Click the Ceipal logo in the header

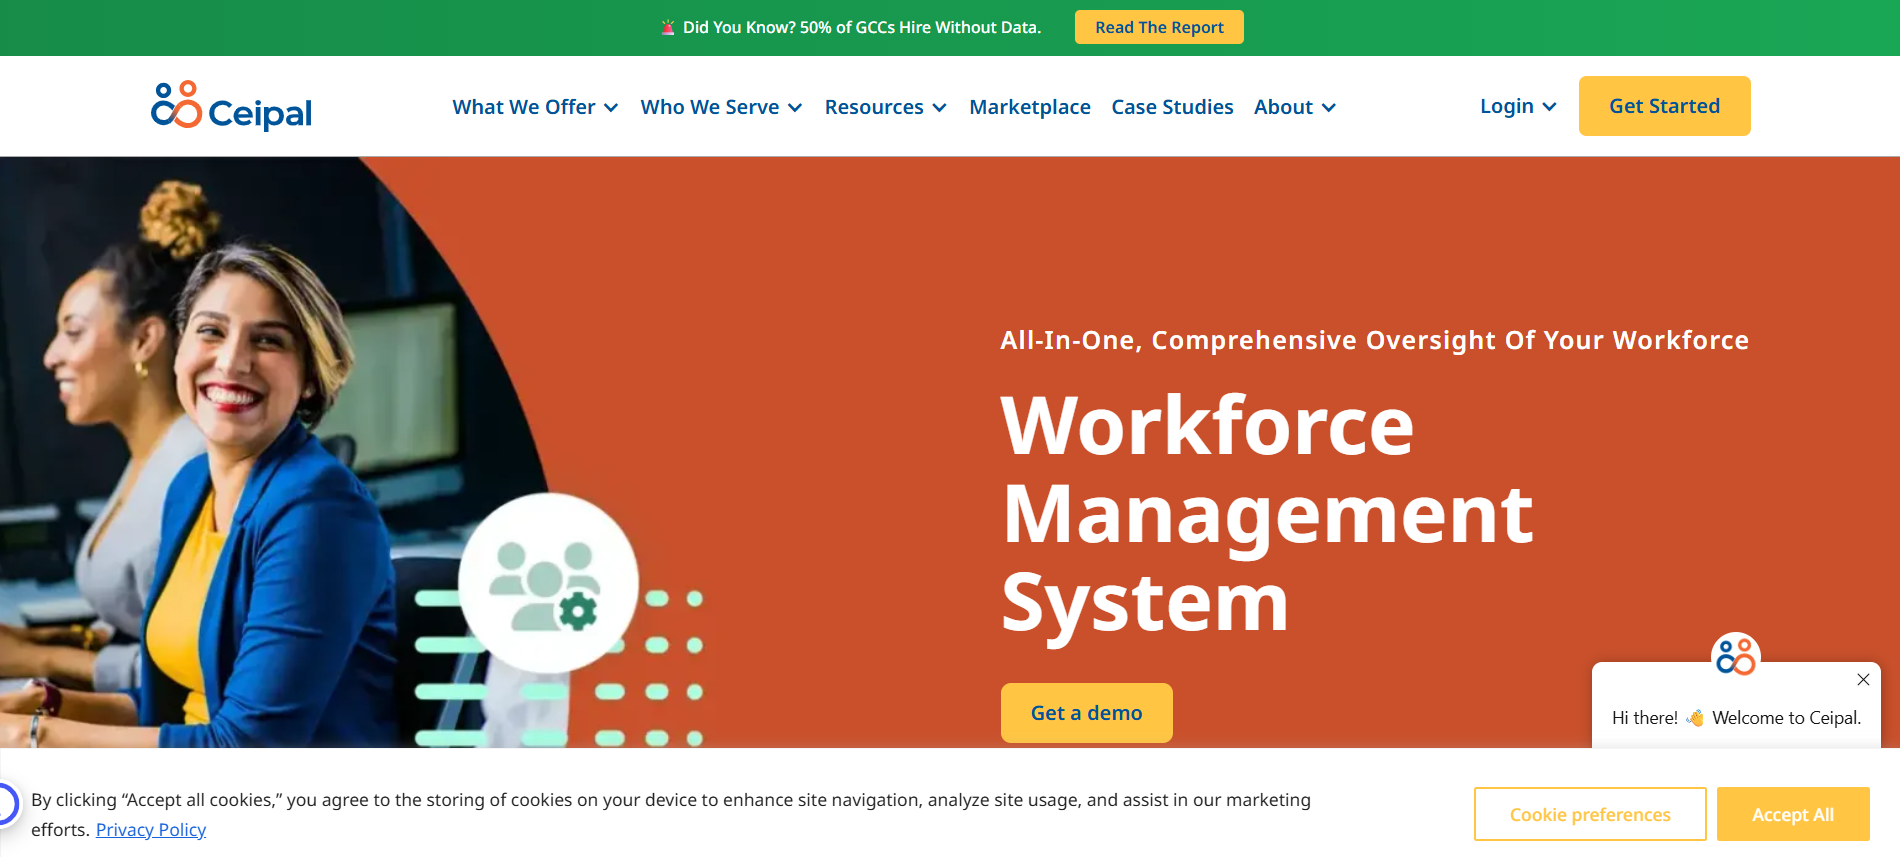click(x=231, y=106)
